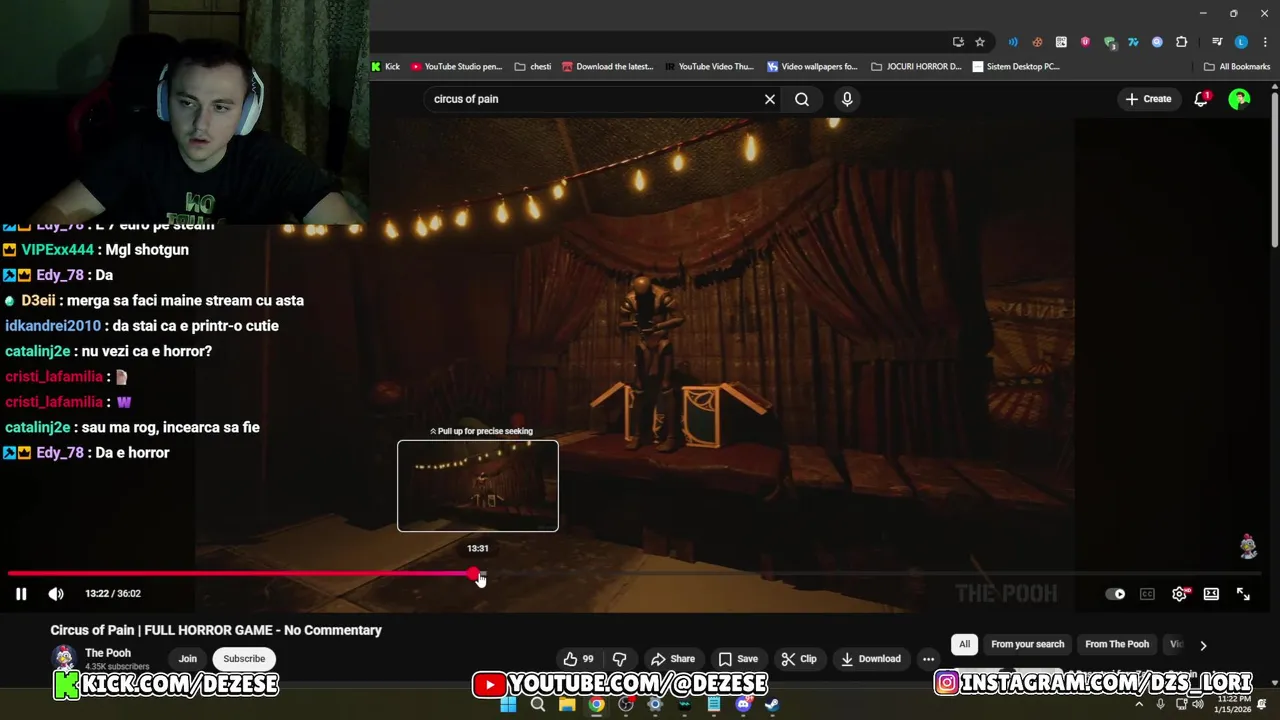
Task: Bookmark this page with the star icon
Action: [980, 42]
